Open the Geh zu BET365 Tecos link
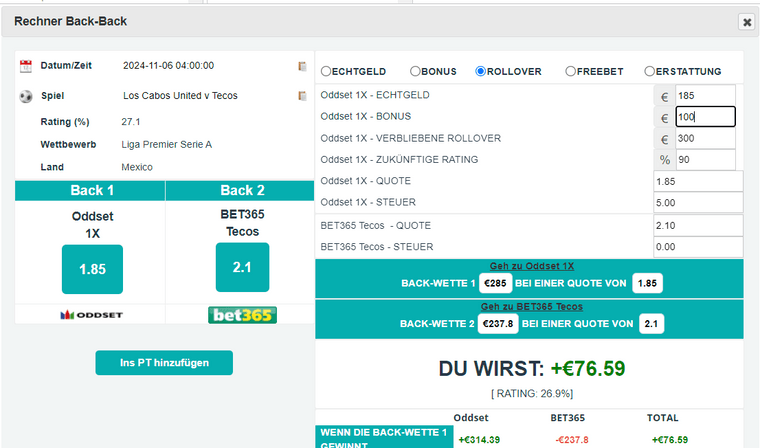The height and width of the screenshot is (448, 760). (532, 306)
